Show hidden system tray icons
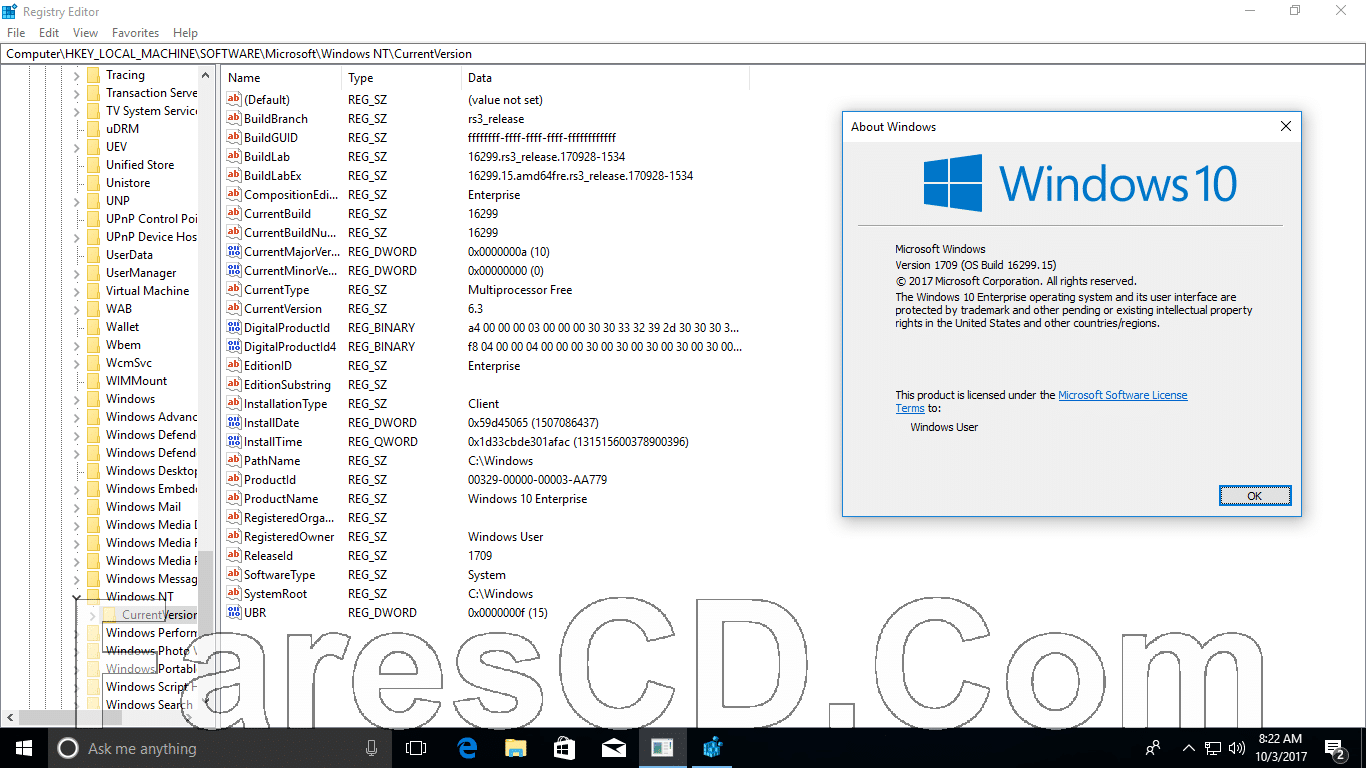This screenshot has width=1366, height=768. click(1188, 748)
